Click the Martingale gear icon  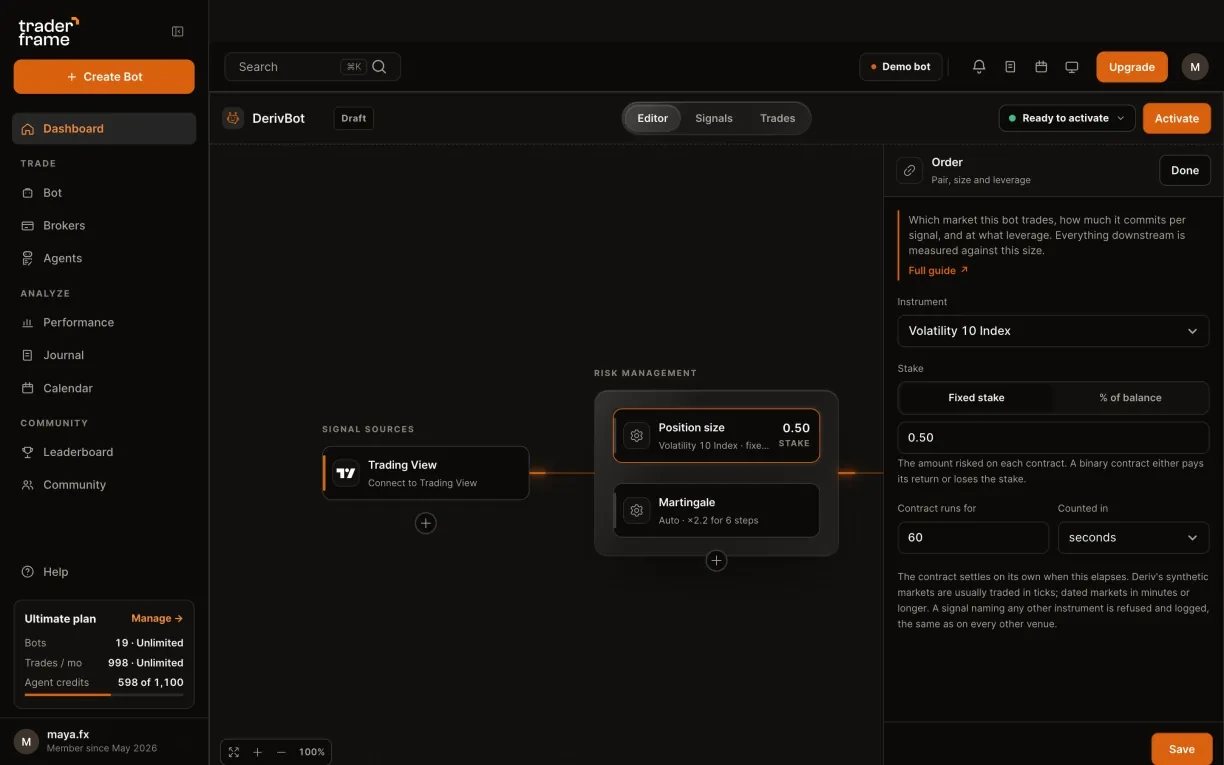(636, 511)
